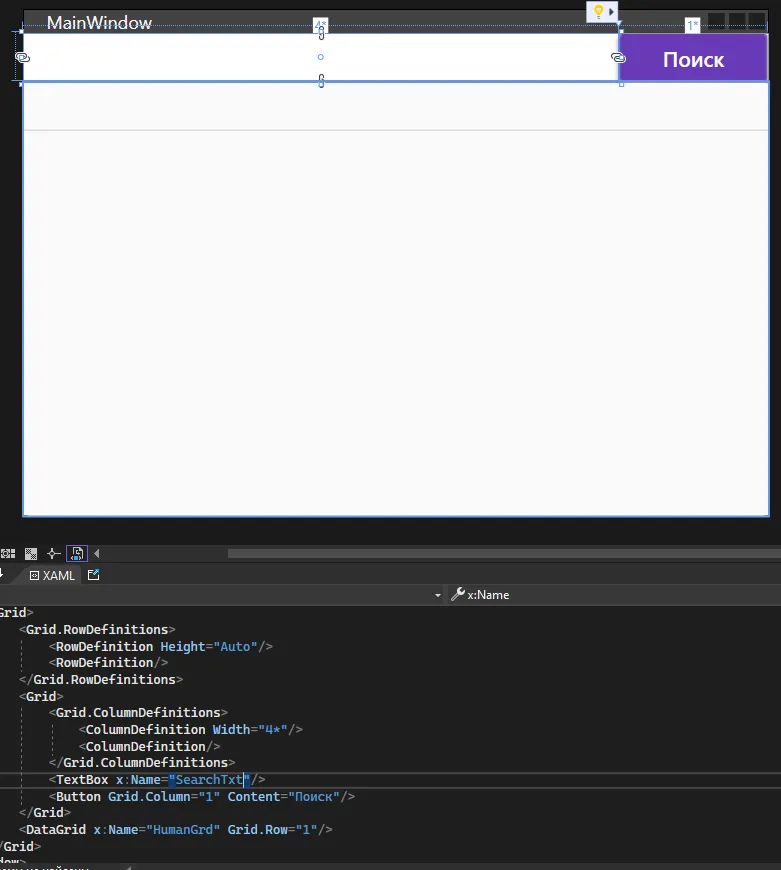Click the Grid.Column="1" attribute
Screen dimensions: 781x870
pyautogui.click(x=164, y=796)
